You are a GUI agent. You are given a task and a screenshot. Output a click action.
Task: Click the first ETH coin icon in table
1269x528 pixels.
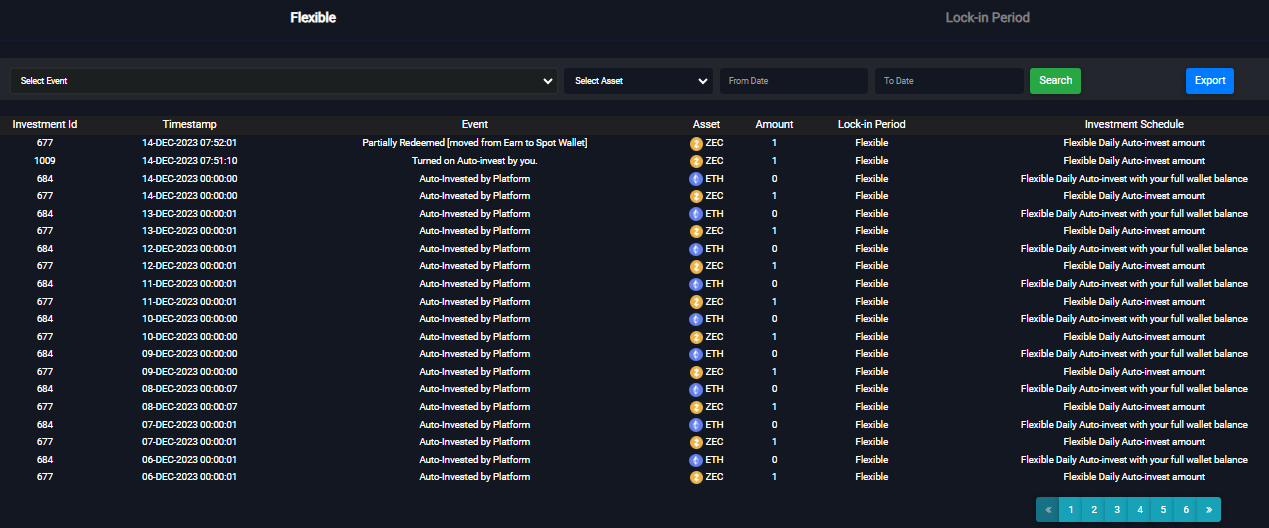coord(696,179)
